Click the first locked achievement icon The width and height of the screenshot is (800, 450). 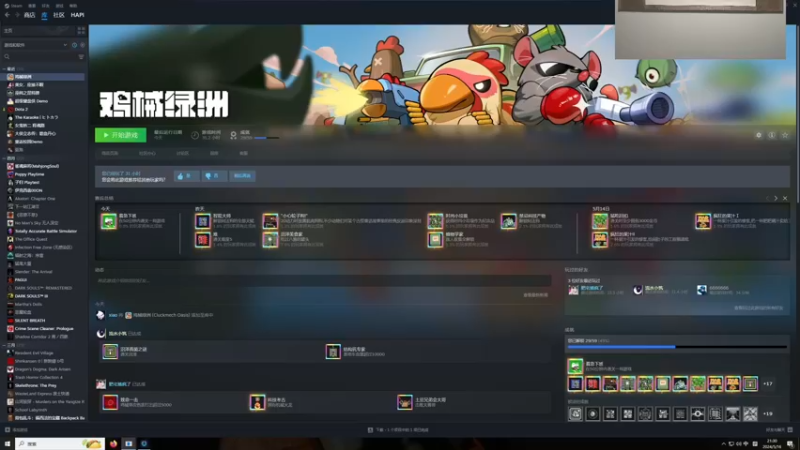[x=575, y=414]
